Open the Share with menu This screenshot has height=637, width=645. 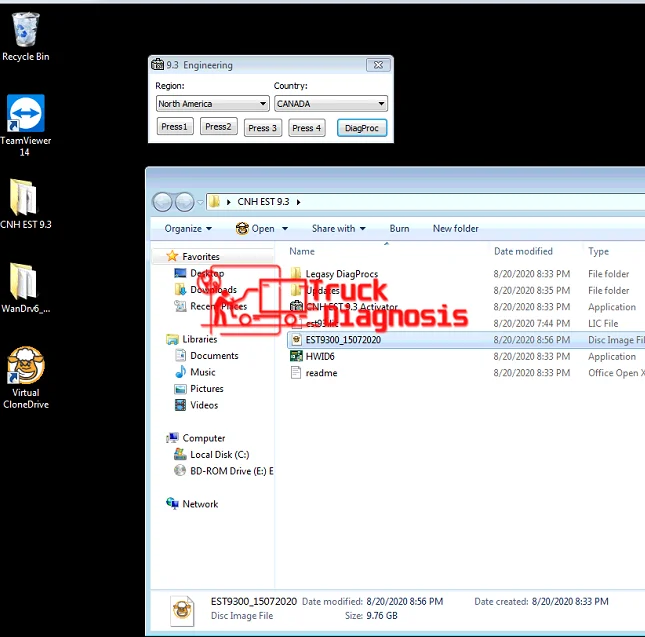pos(338,229)
